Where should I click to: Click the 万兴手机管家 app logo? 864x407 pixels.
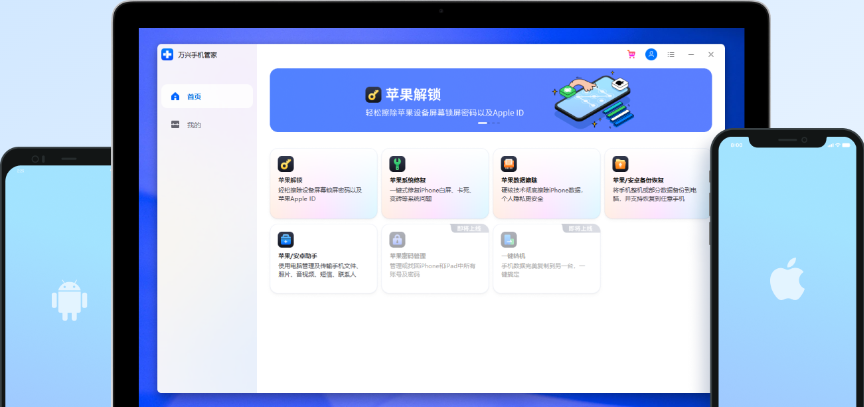[x=167, y=54]
